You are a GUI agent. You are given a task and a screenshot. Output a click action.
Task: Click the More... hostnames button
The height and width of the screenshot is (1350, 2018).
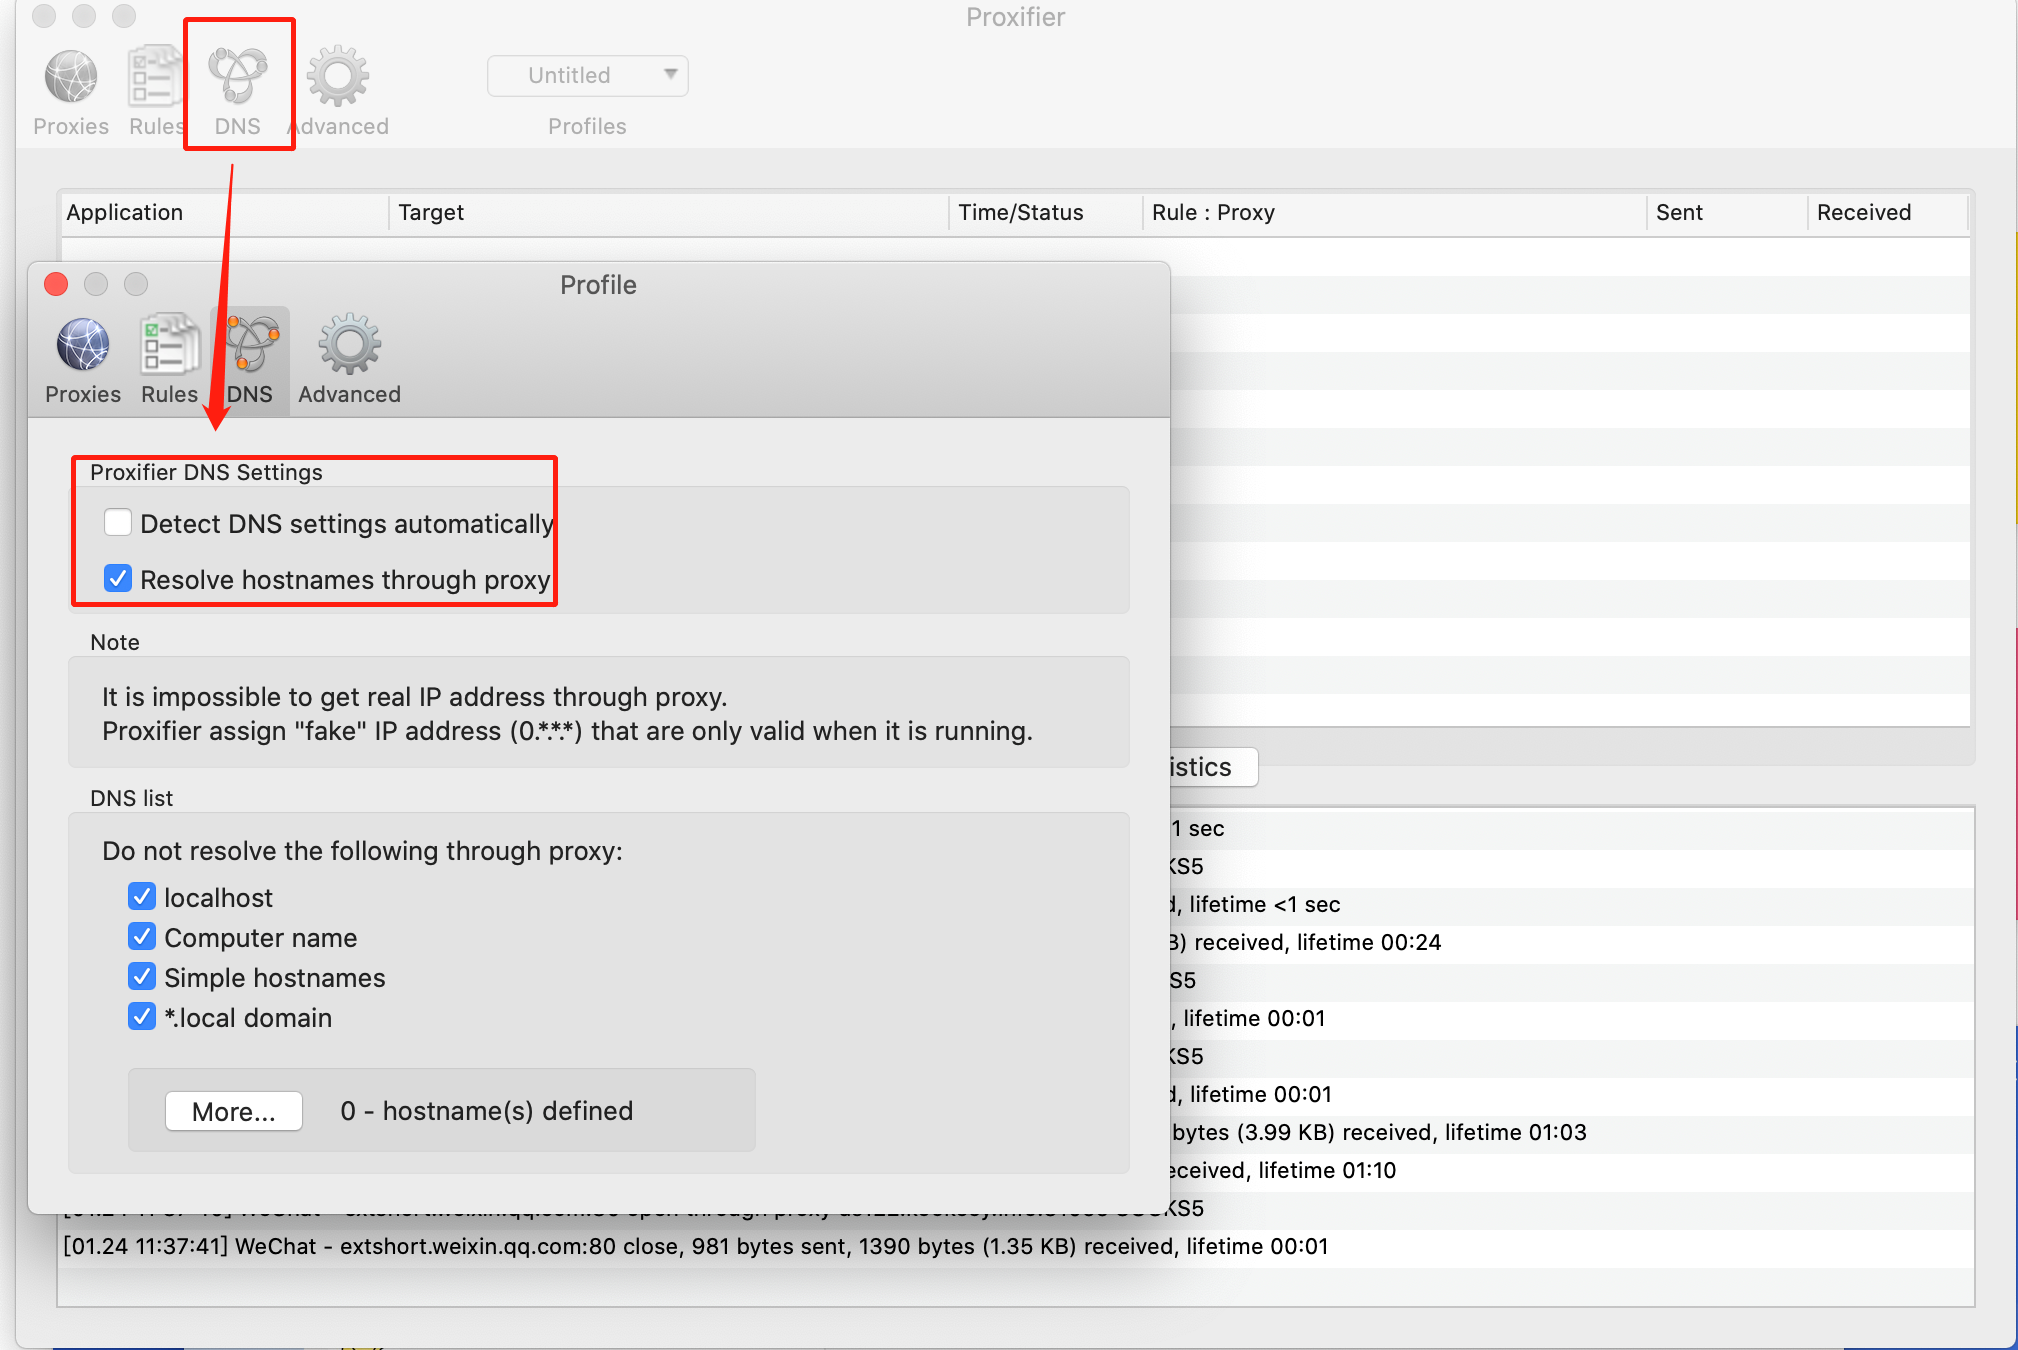pos(234,1111)
